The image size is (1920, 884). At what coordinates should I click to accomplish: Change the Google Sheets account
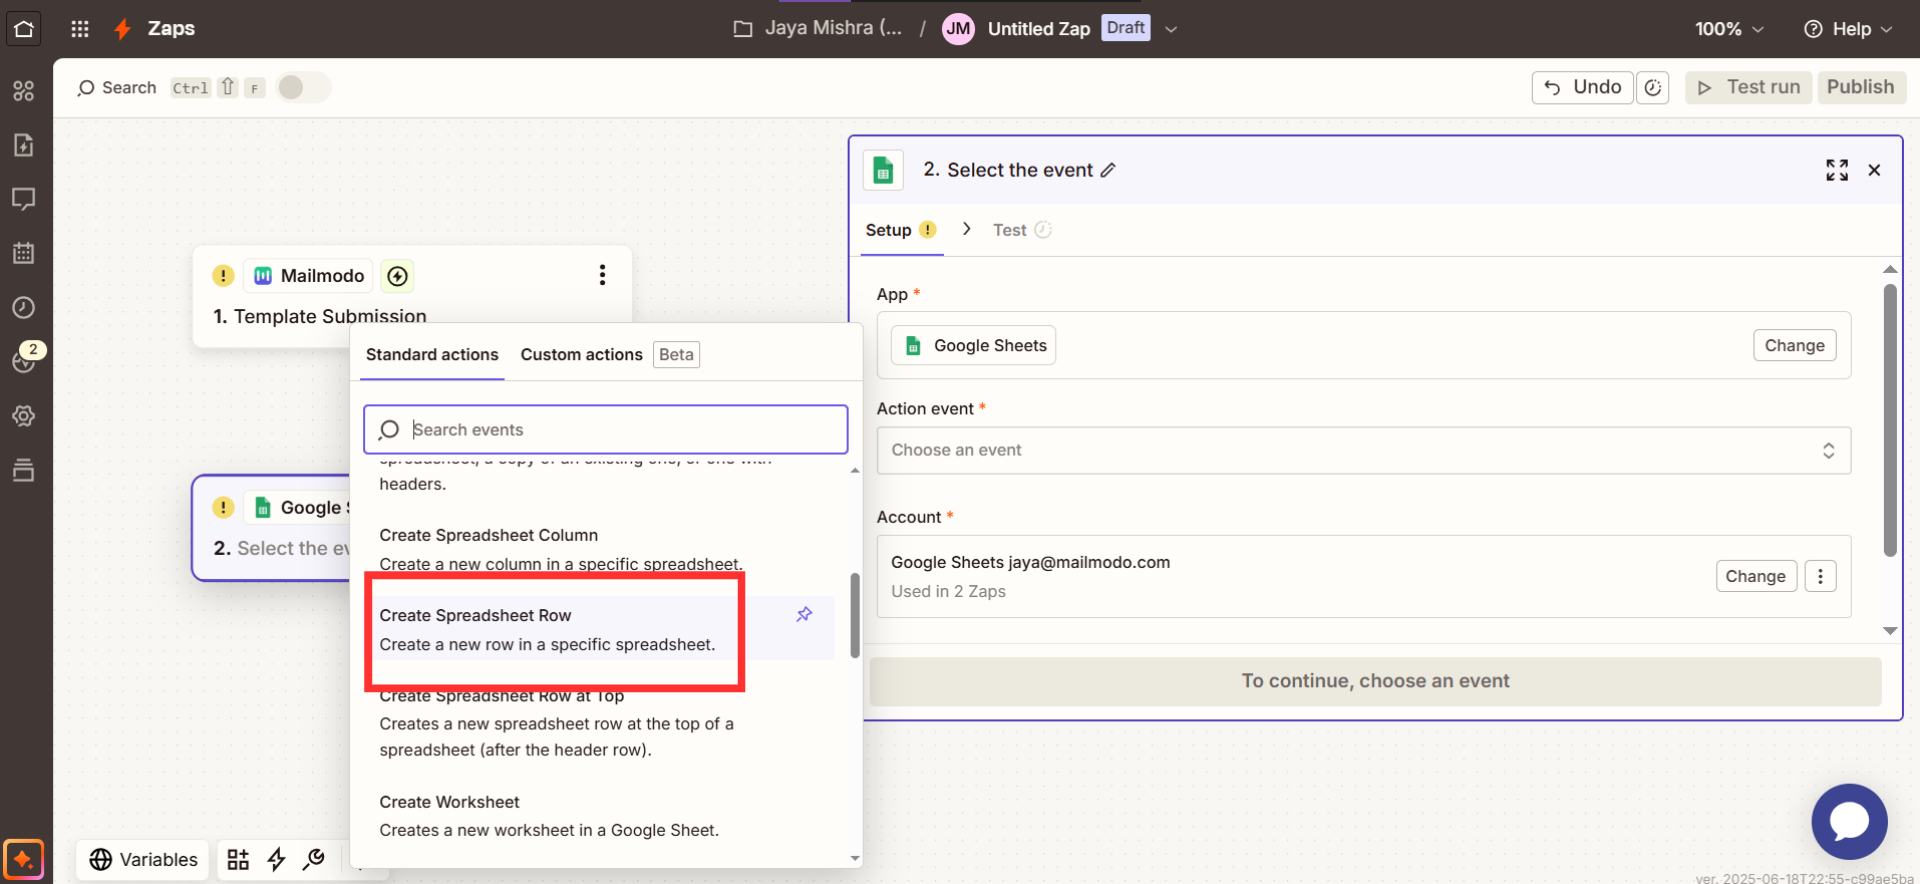(x=1756, y=576)
